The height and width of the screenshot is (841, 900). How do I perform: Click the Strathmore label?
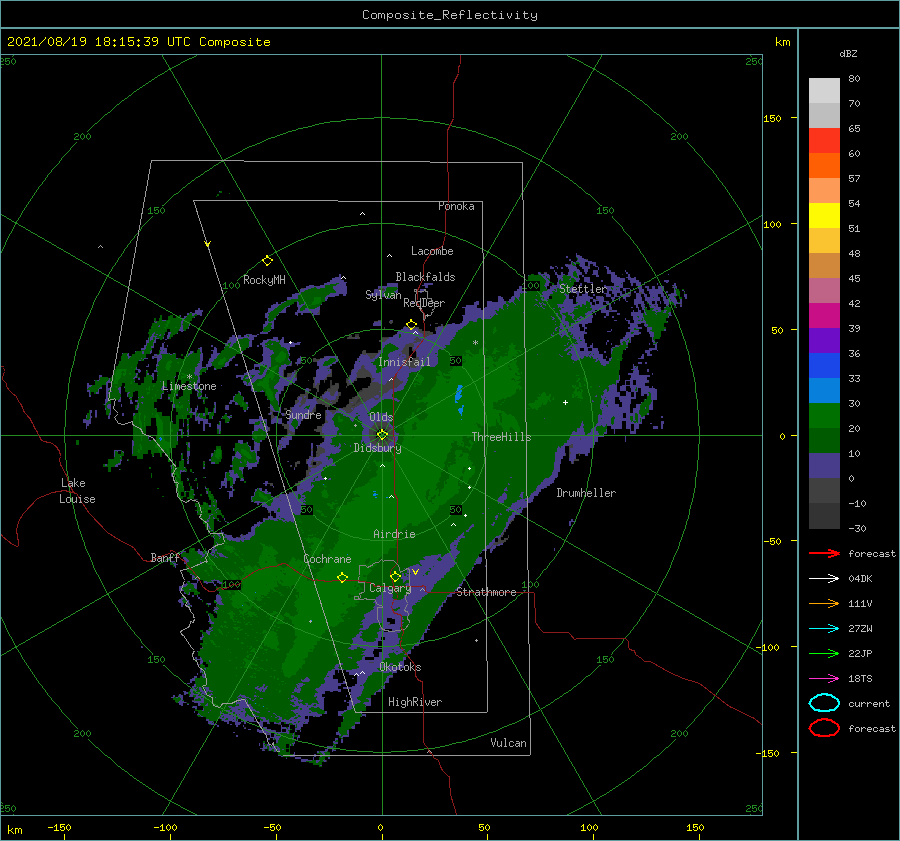click(486, 592)
